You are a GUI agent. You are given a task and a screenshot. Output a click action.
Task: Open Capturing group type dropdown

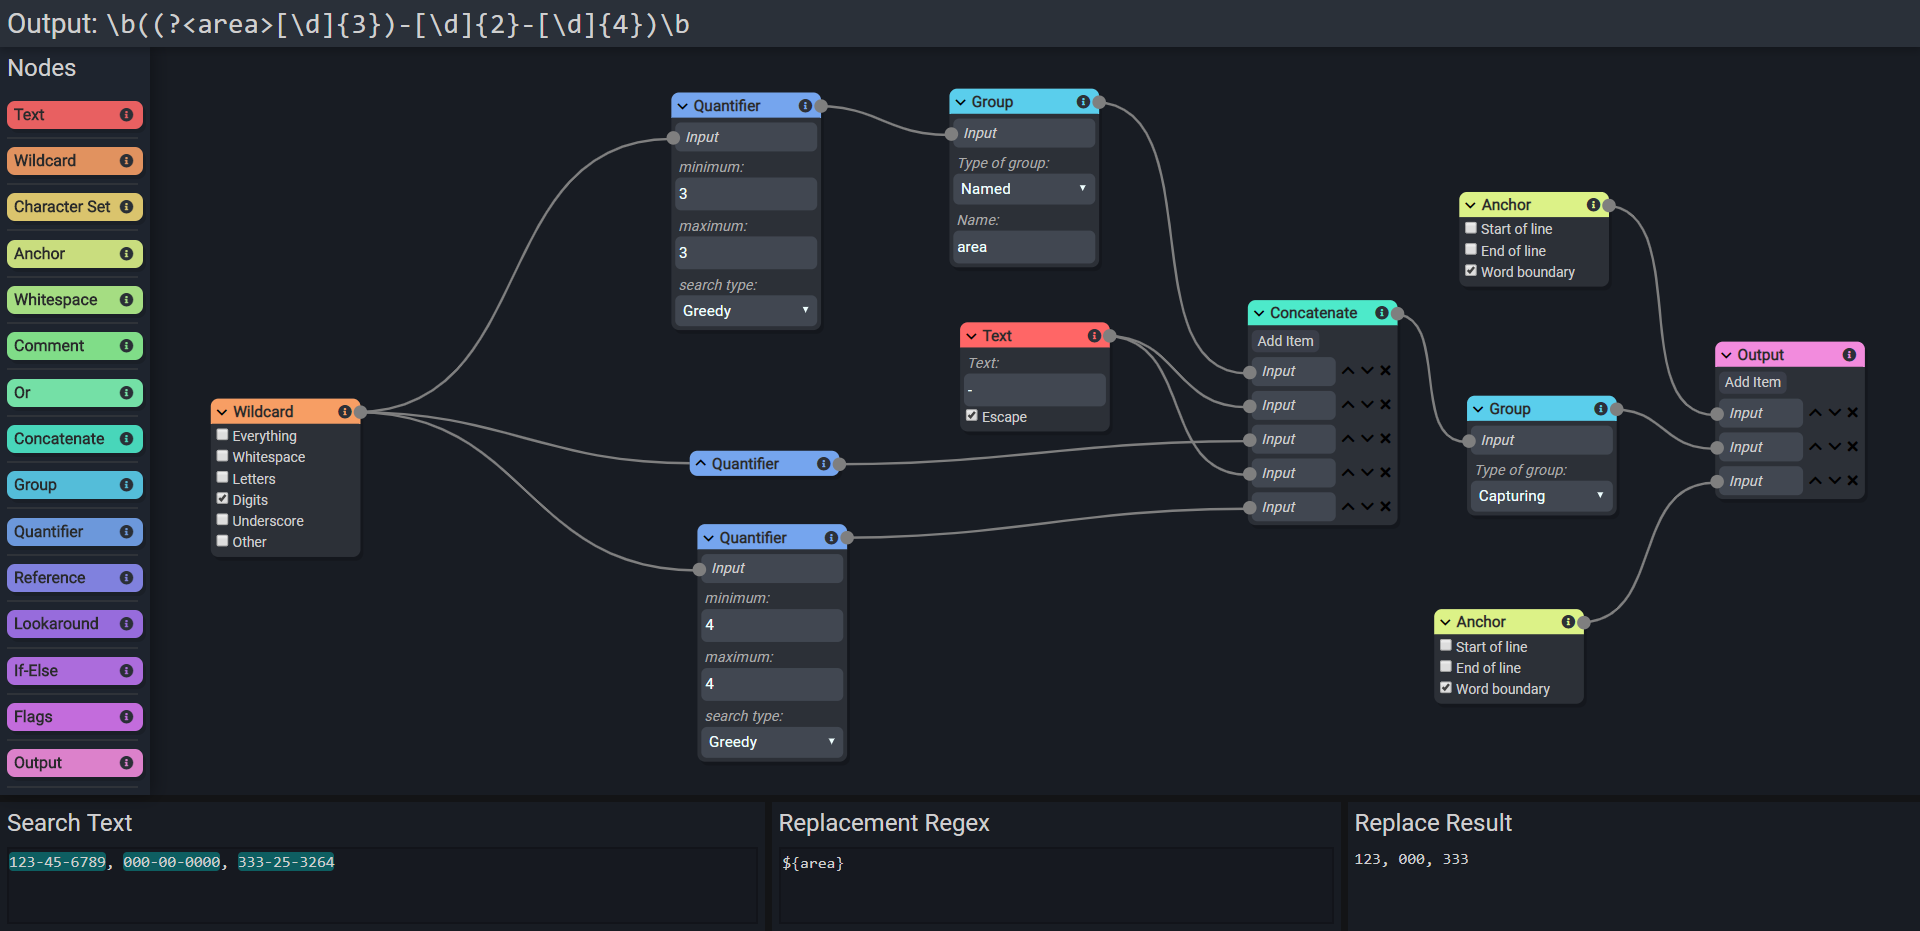coord(1542,496)
